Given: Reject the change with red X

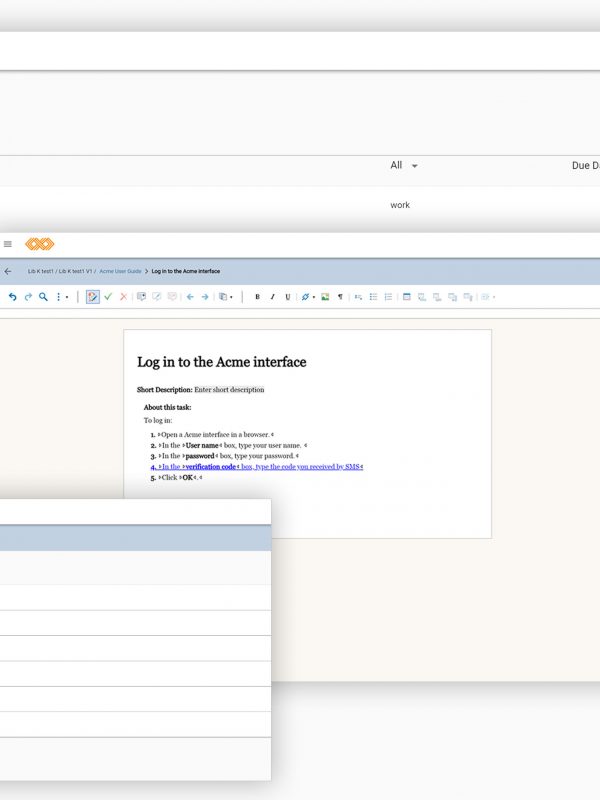Looking at the screenshot, I should click(x=123, y=296).
